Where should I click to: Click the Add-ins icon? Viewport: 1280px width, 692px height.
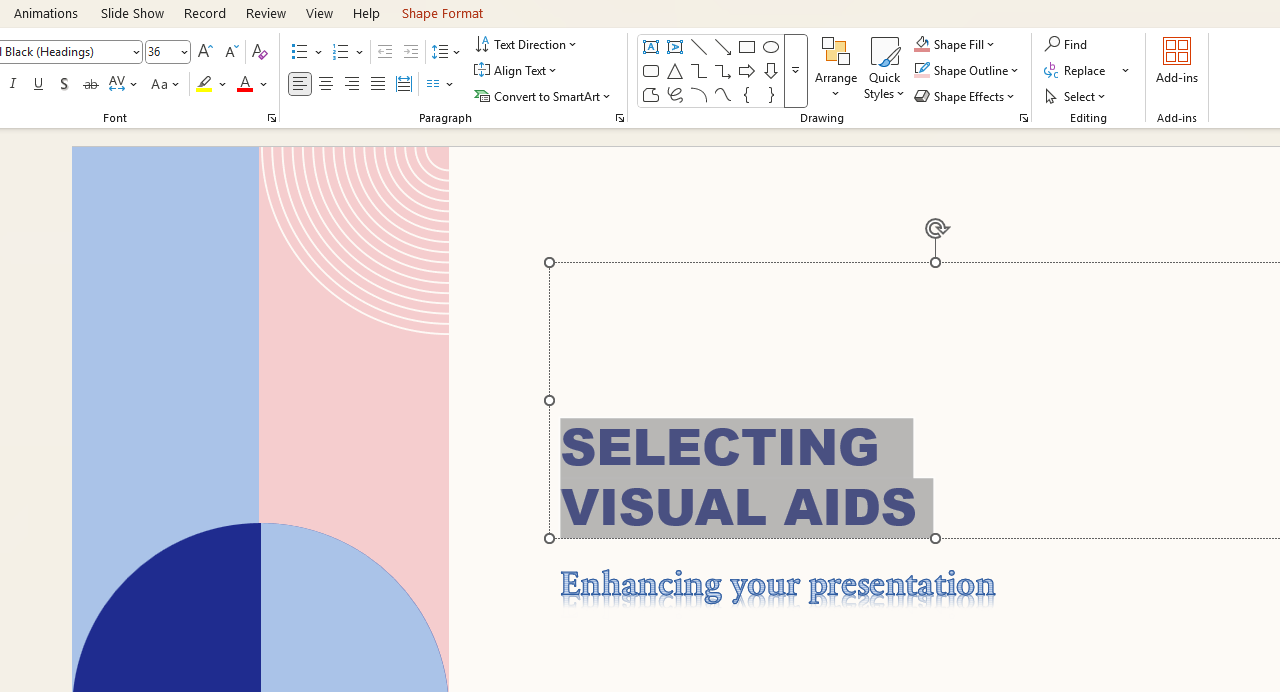pyautogui.click(x=1176, y=62)
